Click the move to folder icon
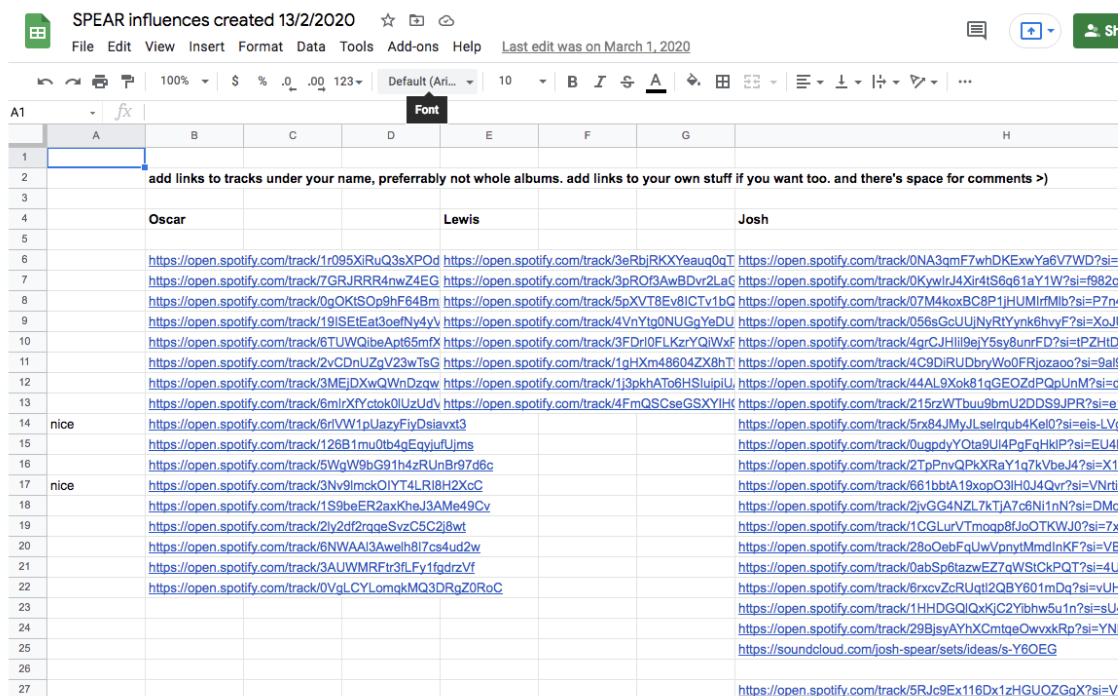This screenshot has width=1118, height=696. coord(417,20)
